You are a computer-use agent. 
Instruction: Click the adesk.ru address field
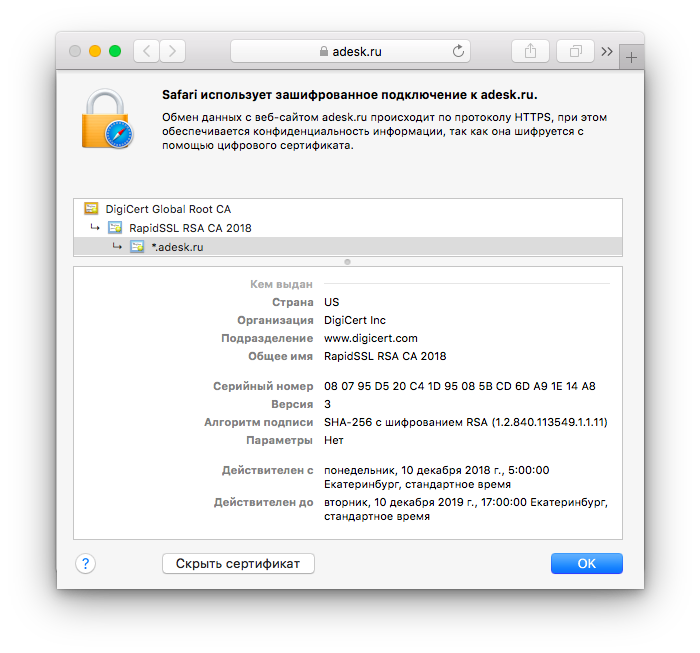(350, 51)
